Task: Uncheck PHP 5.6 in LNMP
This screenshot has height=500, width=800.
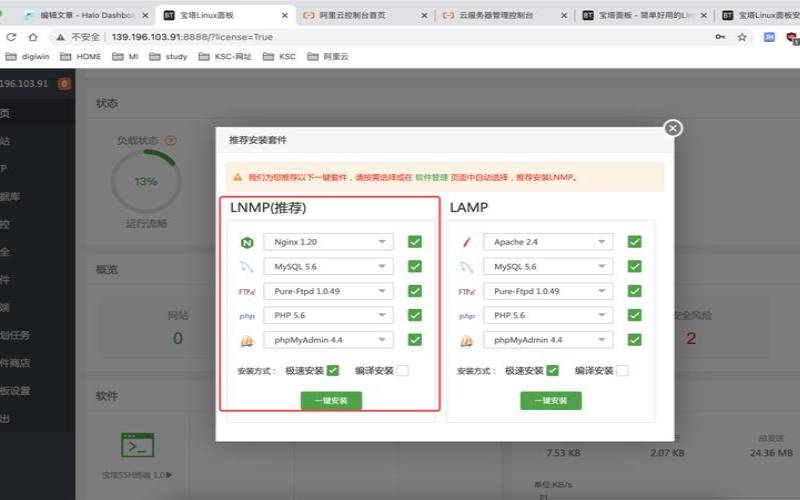Action: point(415,315)
